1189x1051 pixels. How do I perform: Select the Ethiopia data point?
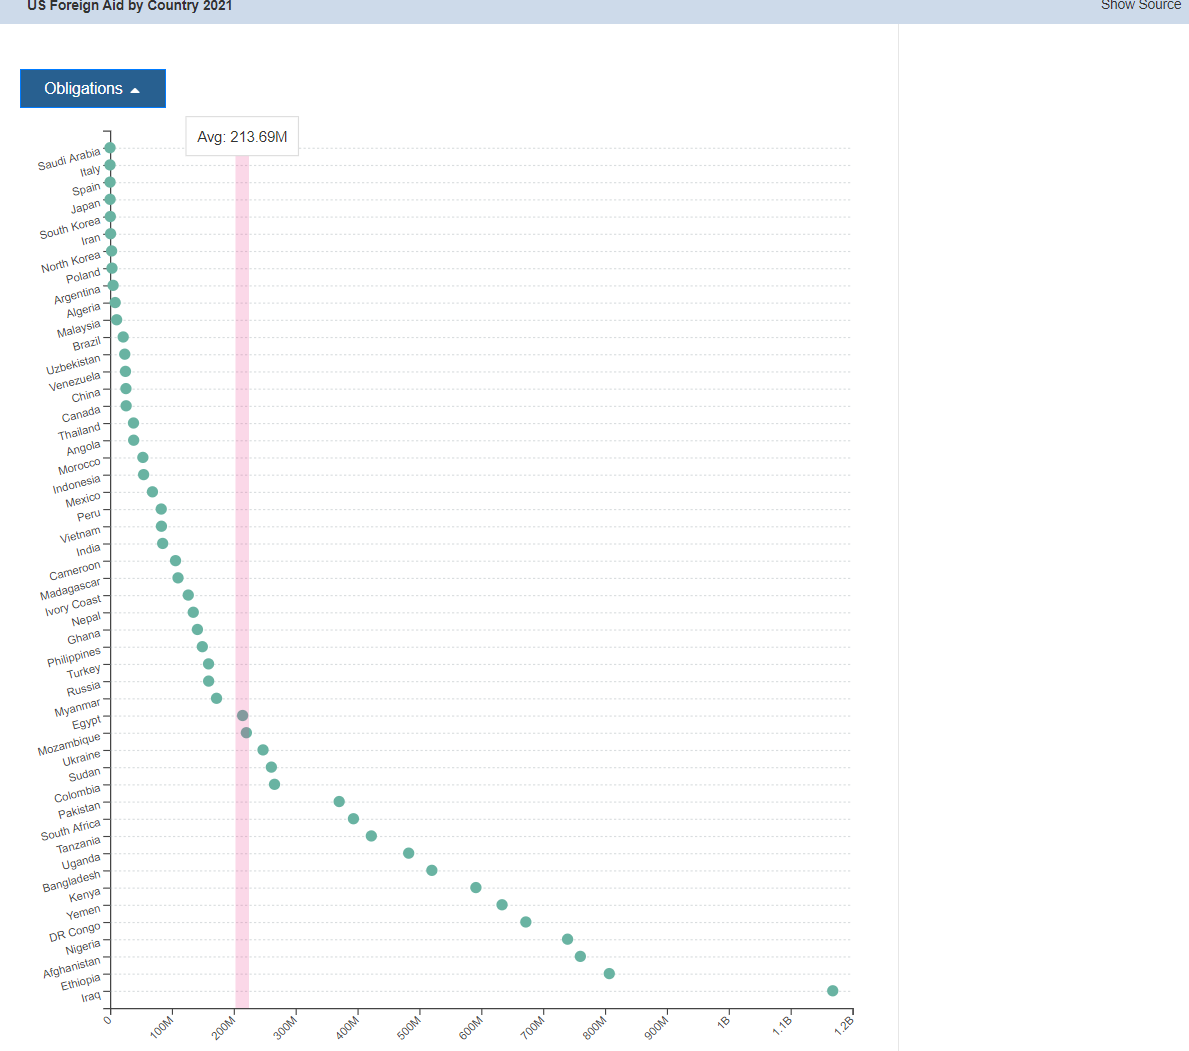609,974
